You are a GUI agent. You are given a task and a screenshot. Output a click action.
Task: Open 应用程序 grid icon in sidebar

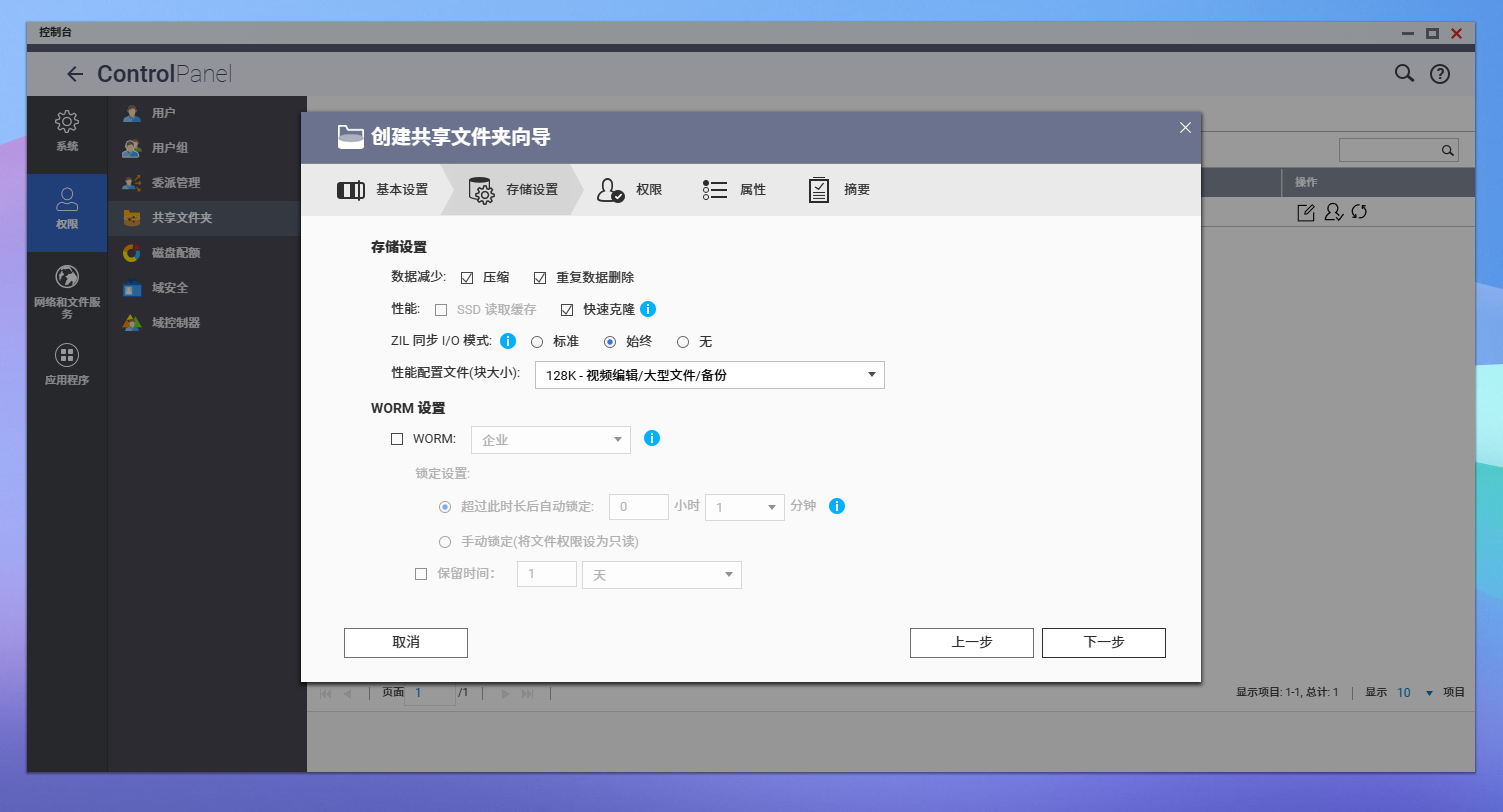point(67,355)
